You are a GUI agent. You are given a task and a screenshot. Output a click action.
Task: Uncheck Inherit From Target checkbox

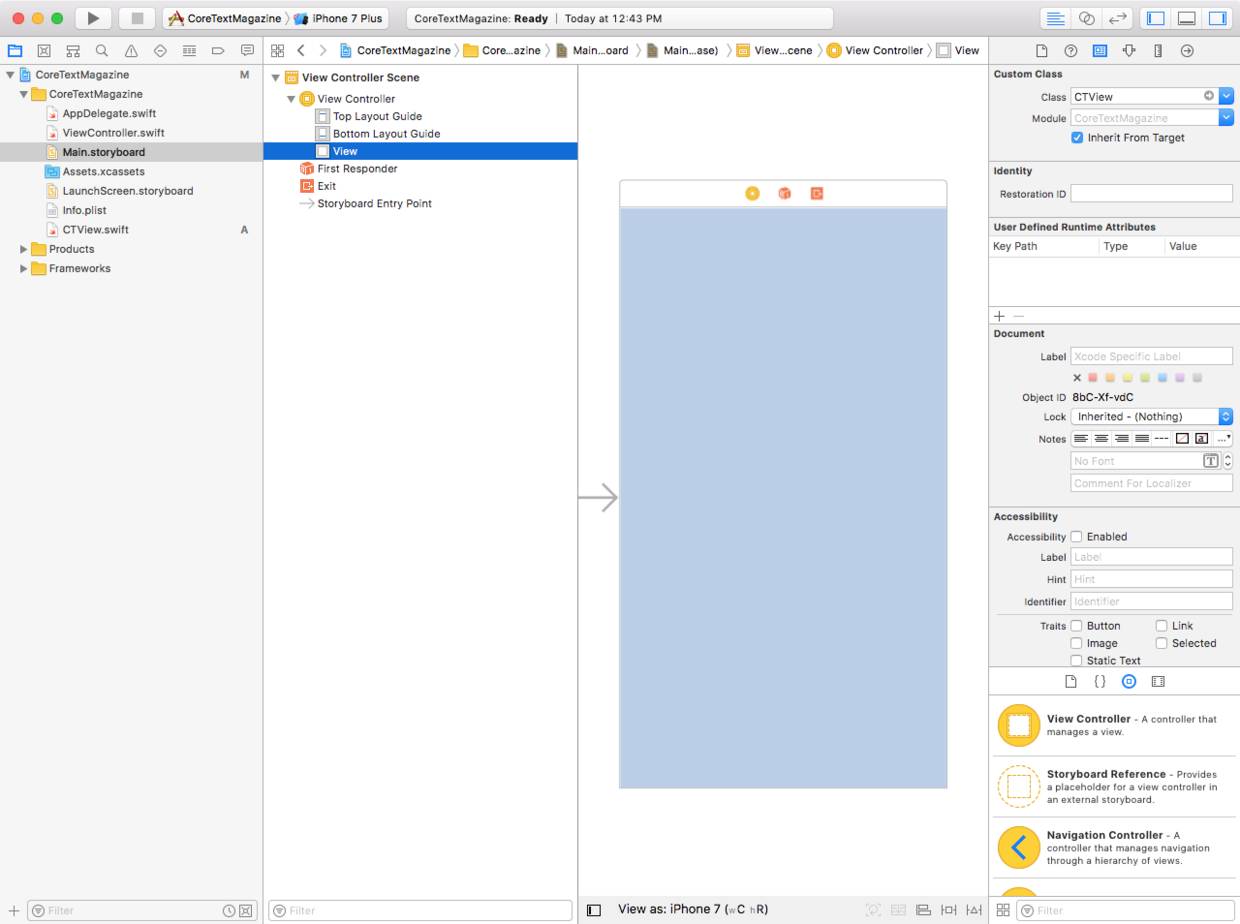(1077, 138)
